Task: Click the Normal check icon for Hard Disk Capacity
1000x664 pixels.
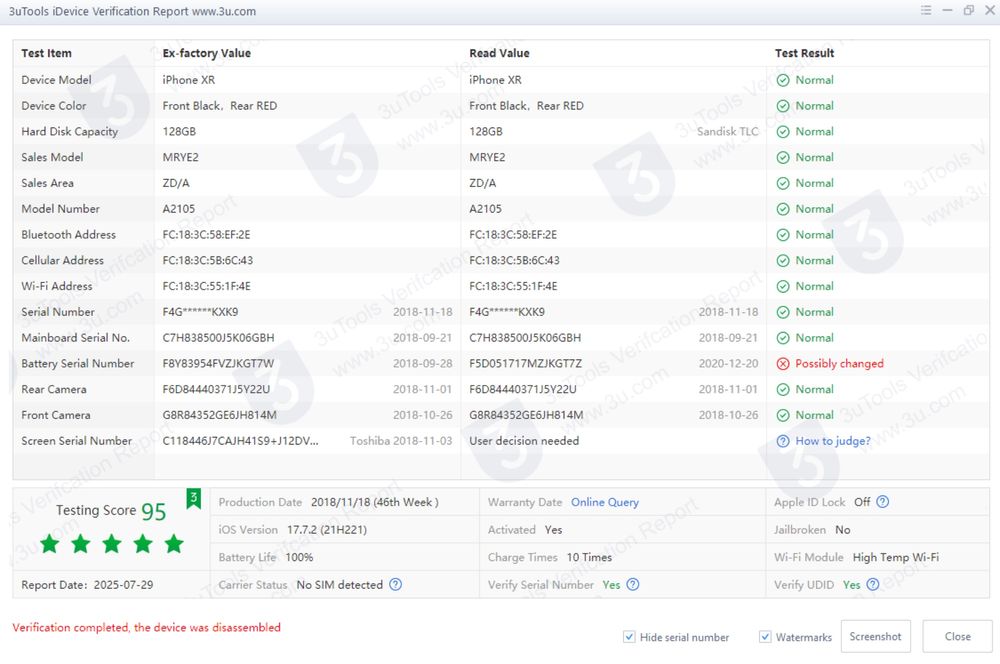Action: point(783,132)
